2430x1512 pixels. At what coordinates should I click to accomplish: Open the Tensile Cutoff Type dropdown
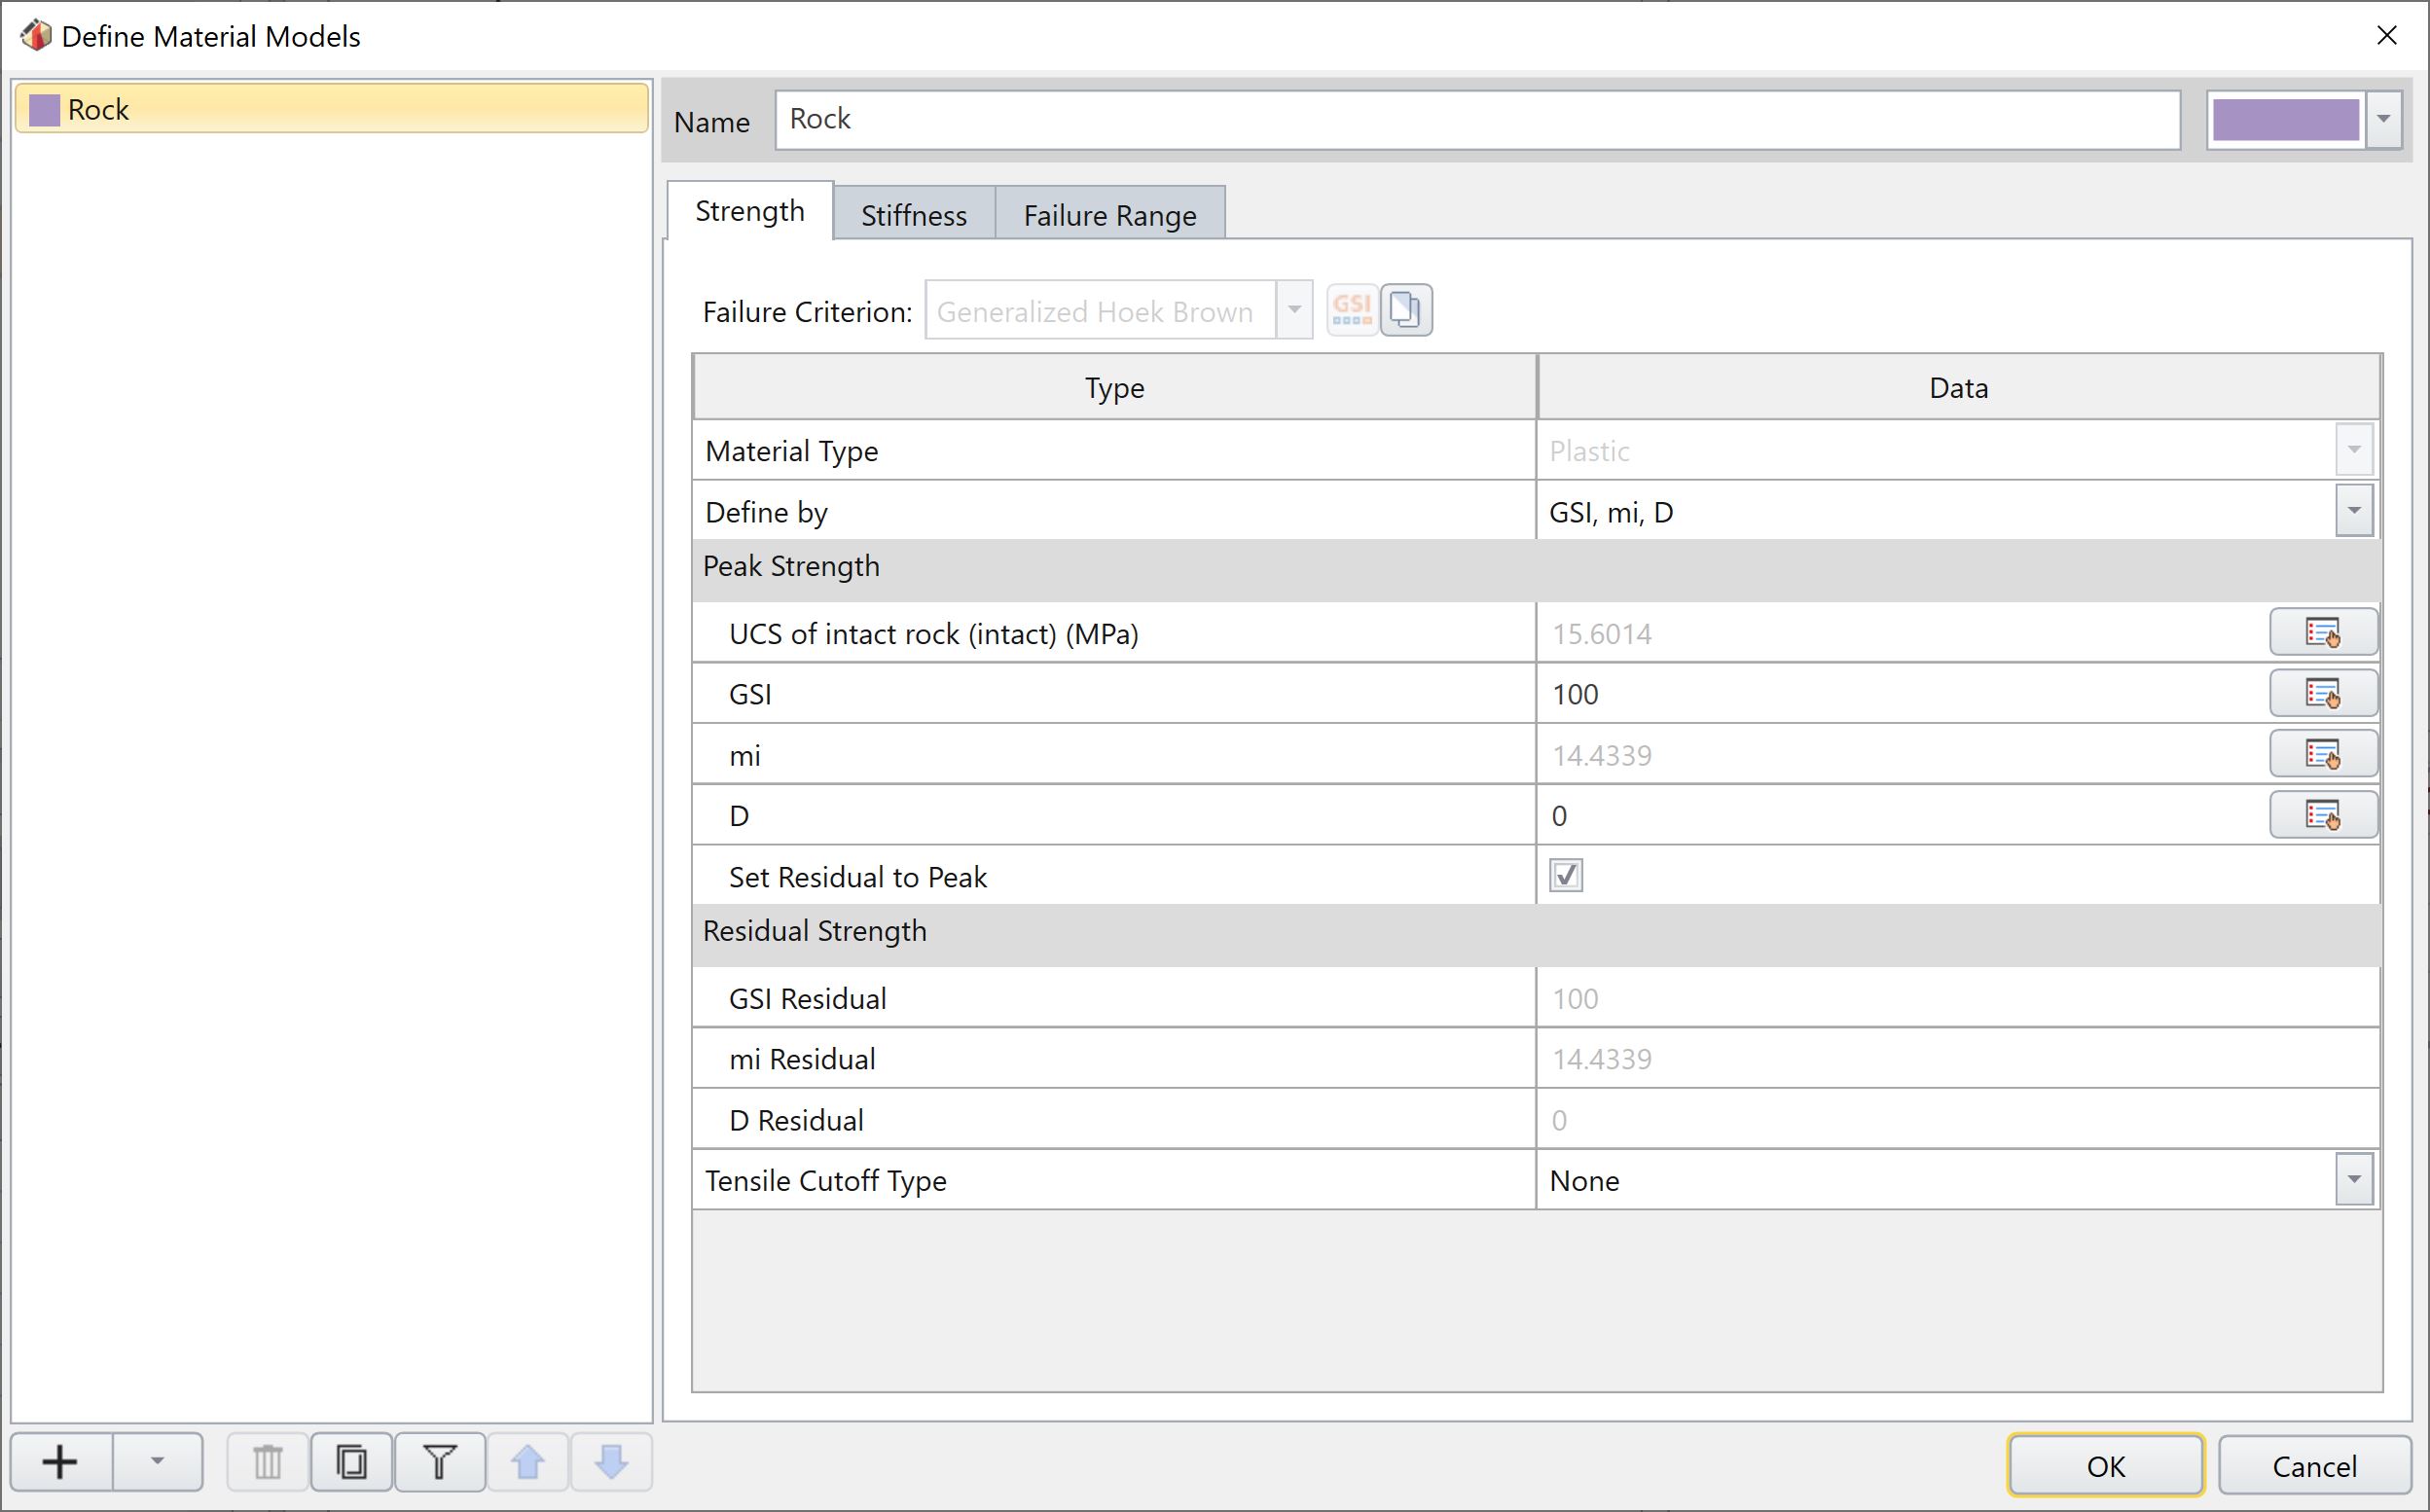click(2353, 1179)
